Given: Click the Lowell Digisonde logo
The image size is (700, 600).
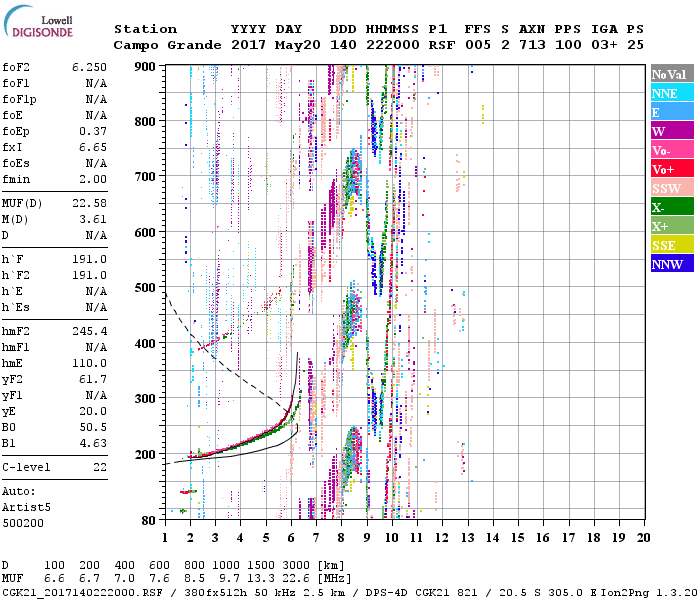Looking at the screenshot, I should 38,21.
